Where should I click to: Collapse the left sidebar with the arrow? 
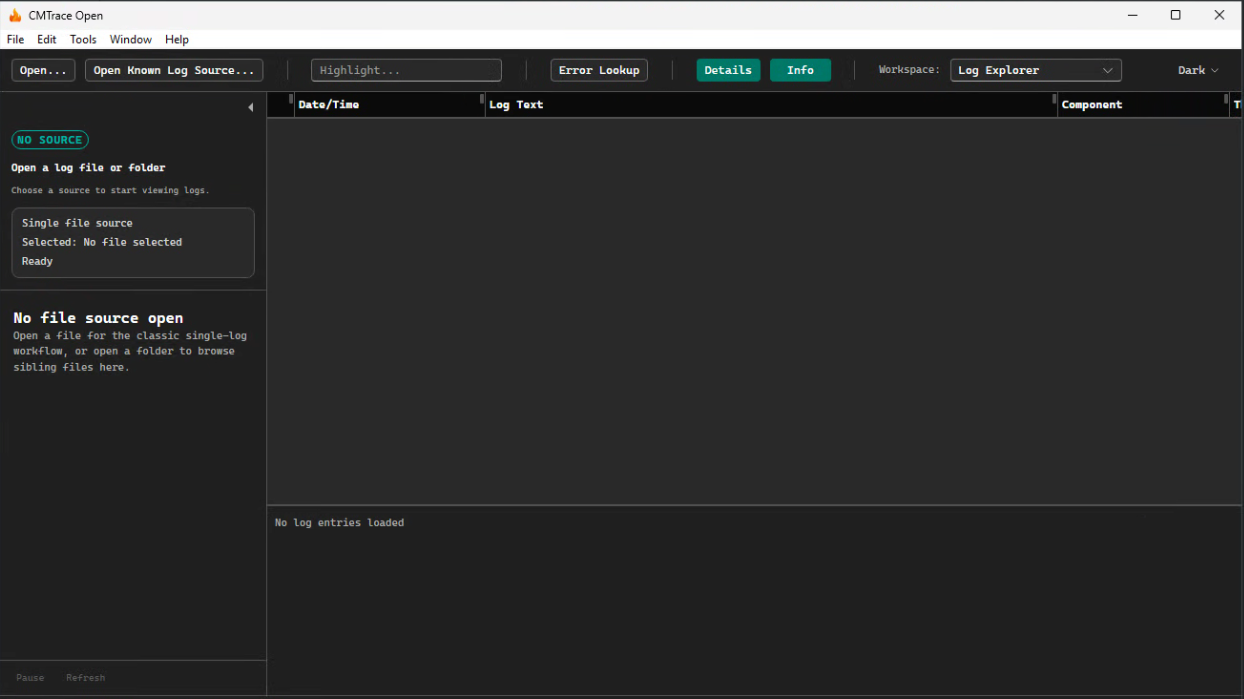tap(250, 107)
